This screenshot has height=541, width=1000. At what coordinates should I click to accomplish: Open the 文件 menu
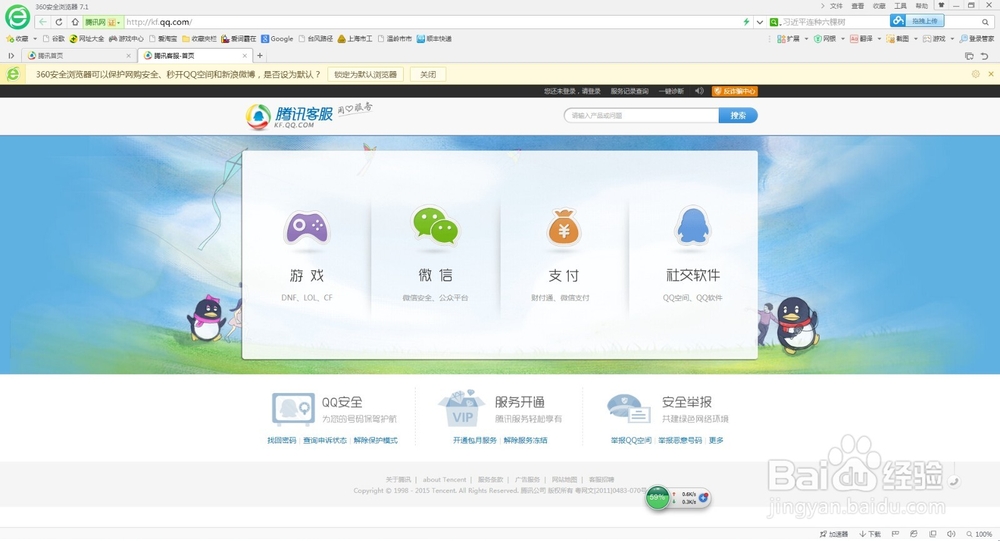coord(836,6)
